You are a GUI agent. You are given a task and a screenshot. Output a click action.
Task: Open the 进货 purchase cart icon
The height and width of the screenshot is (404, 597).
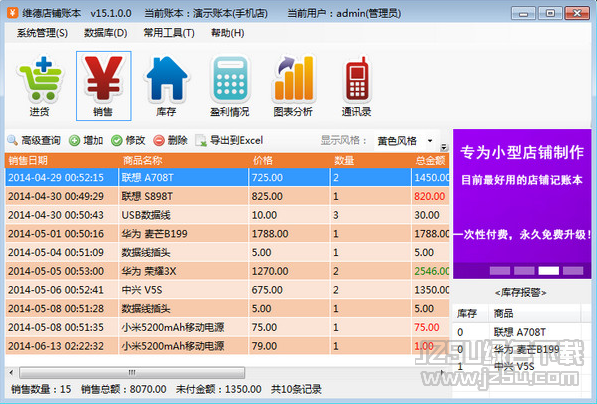click(40, 86)
